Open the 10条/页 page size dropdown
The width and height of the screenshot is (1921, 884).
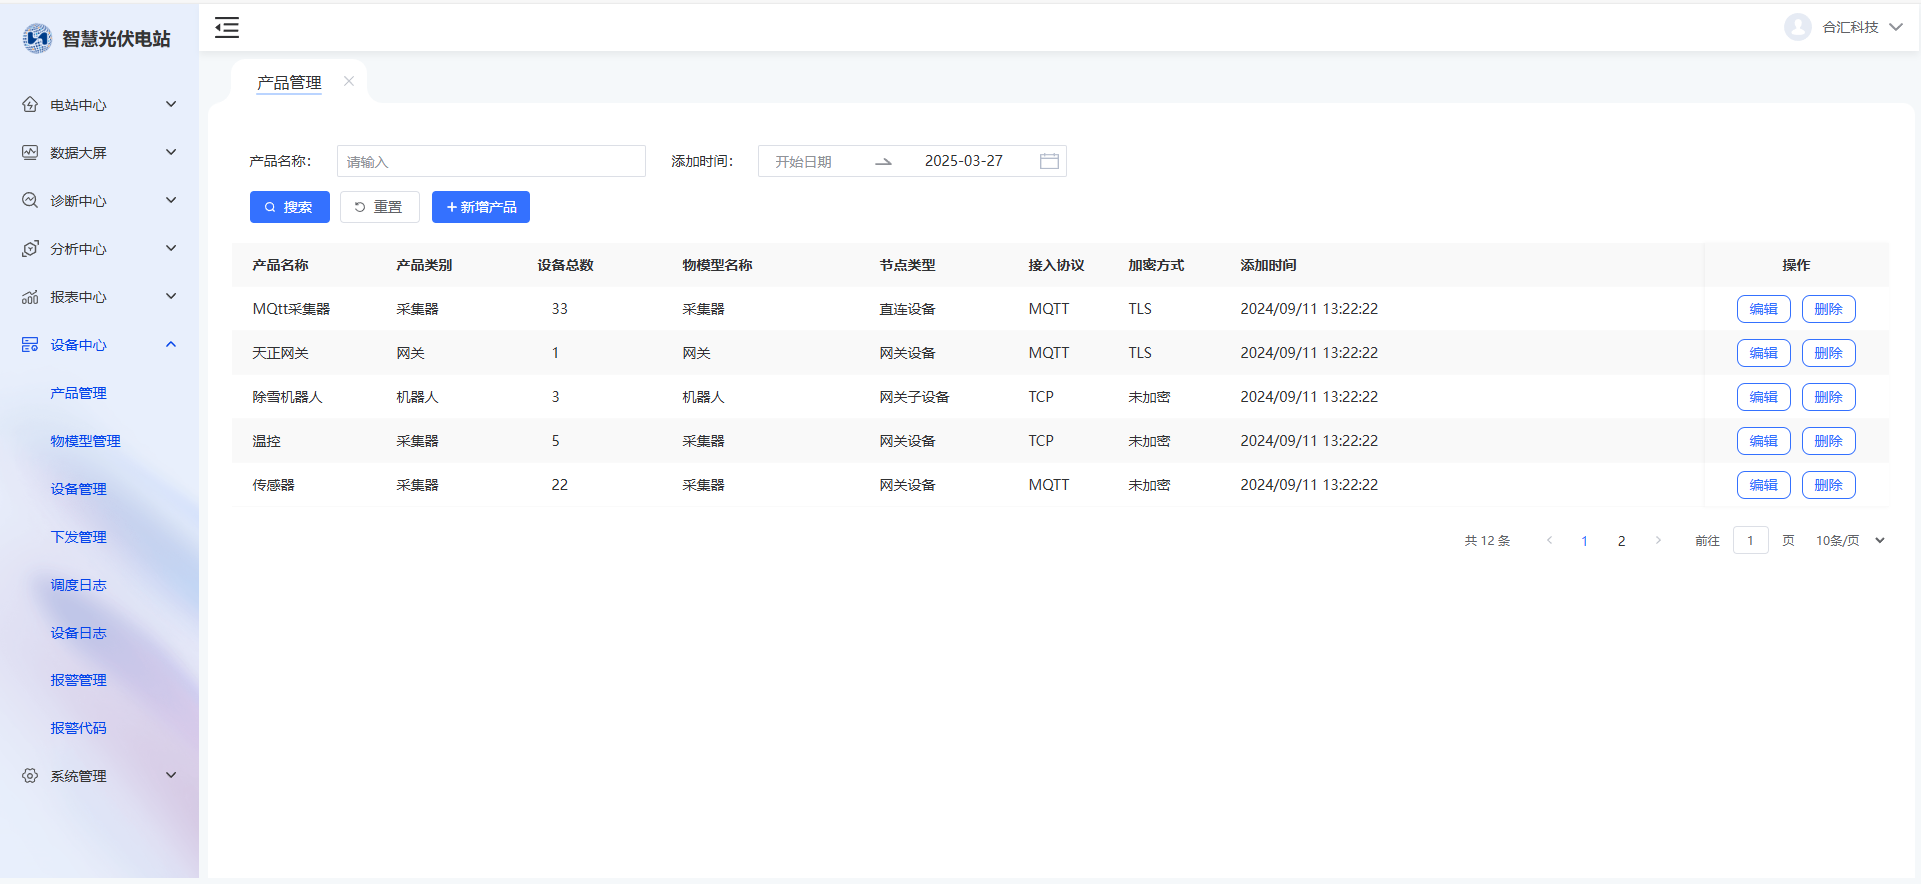pos(1849,541)
